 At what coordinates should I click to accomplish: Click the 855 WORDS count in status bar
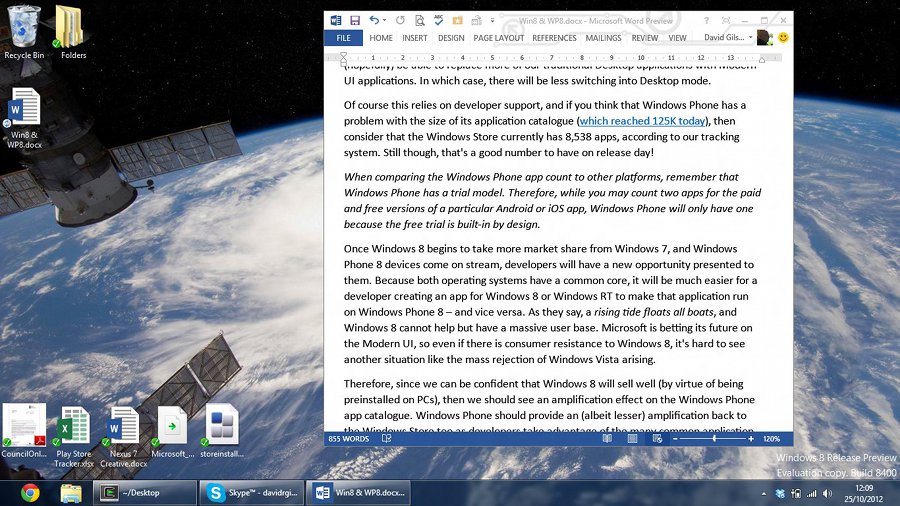pyautogui.click(x=348, y=439)
